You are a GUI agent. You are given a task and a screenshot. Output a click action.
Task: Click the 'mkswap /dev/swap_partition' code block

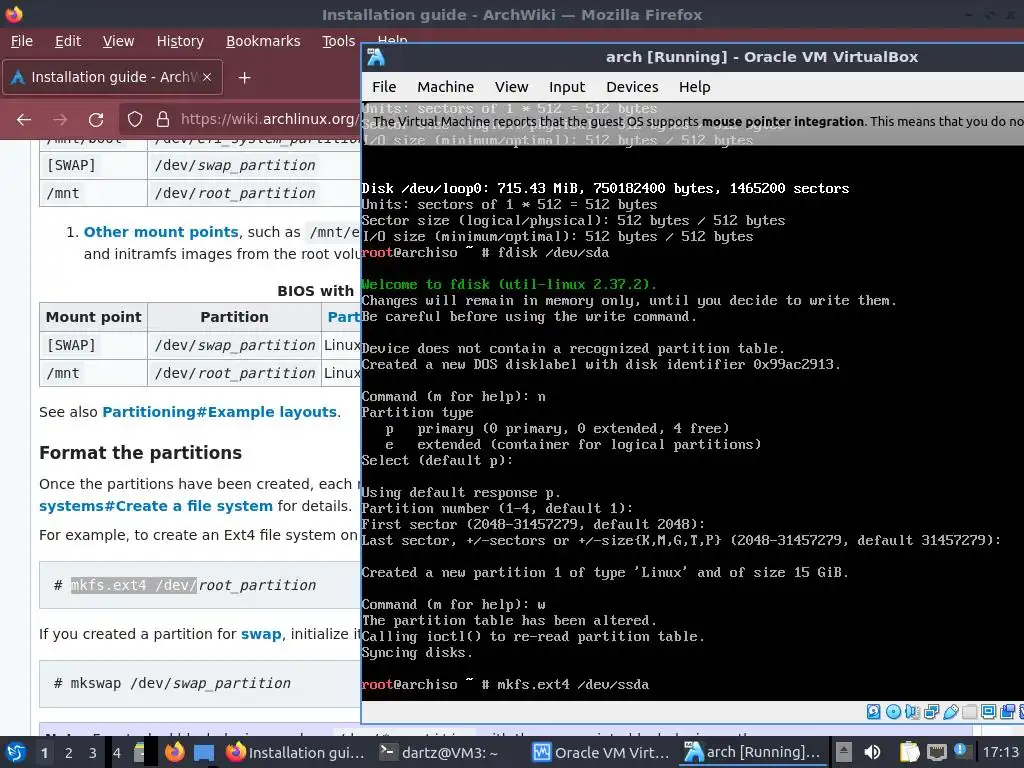coord(200,684)
